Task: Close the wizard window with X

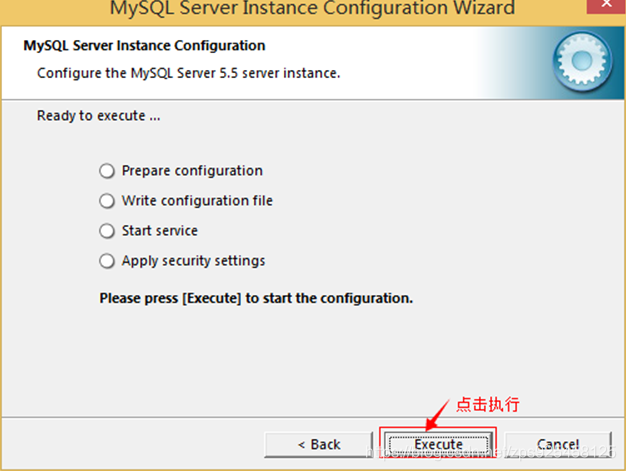Action: (x=606, y=5)
